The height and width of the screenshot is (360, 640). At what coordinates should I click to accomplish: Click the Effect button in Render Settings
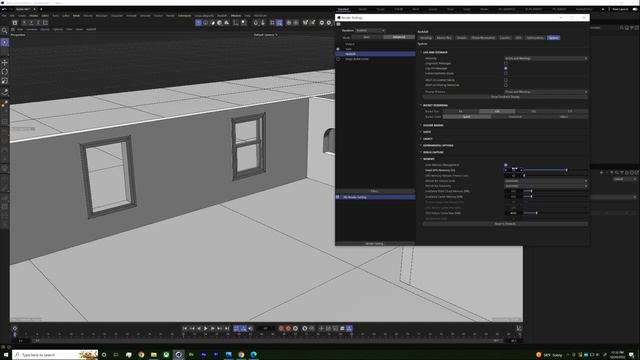375,191
